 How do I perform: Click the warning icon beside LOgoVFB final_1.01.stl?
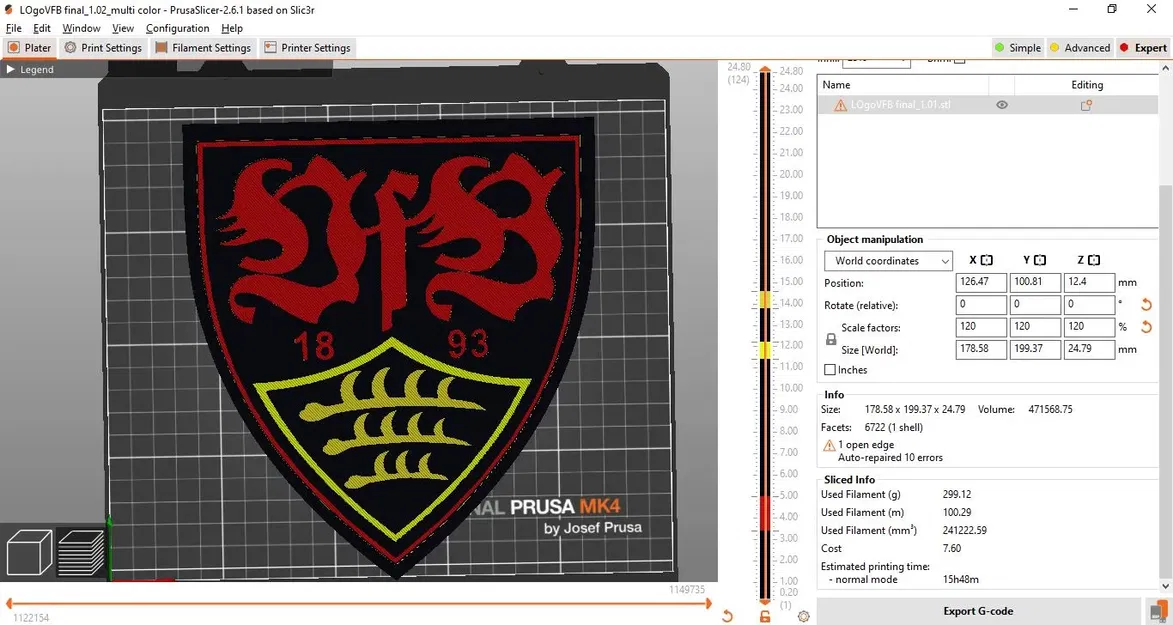[x=841, y=105]
